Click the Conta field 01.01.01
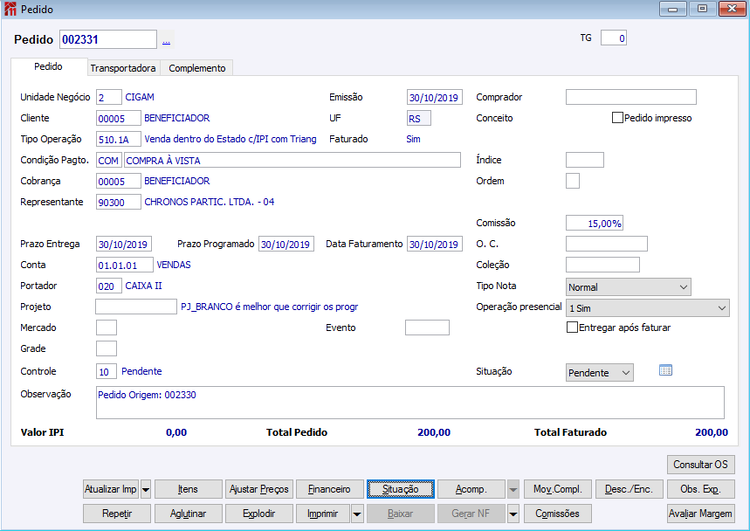 (x=124, y=265)
